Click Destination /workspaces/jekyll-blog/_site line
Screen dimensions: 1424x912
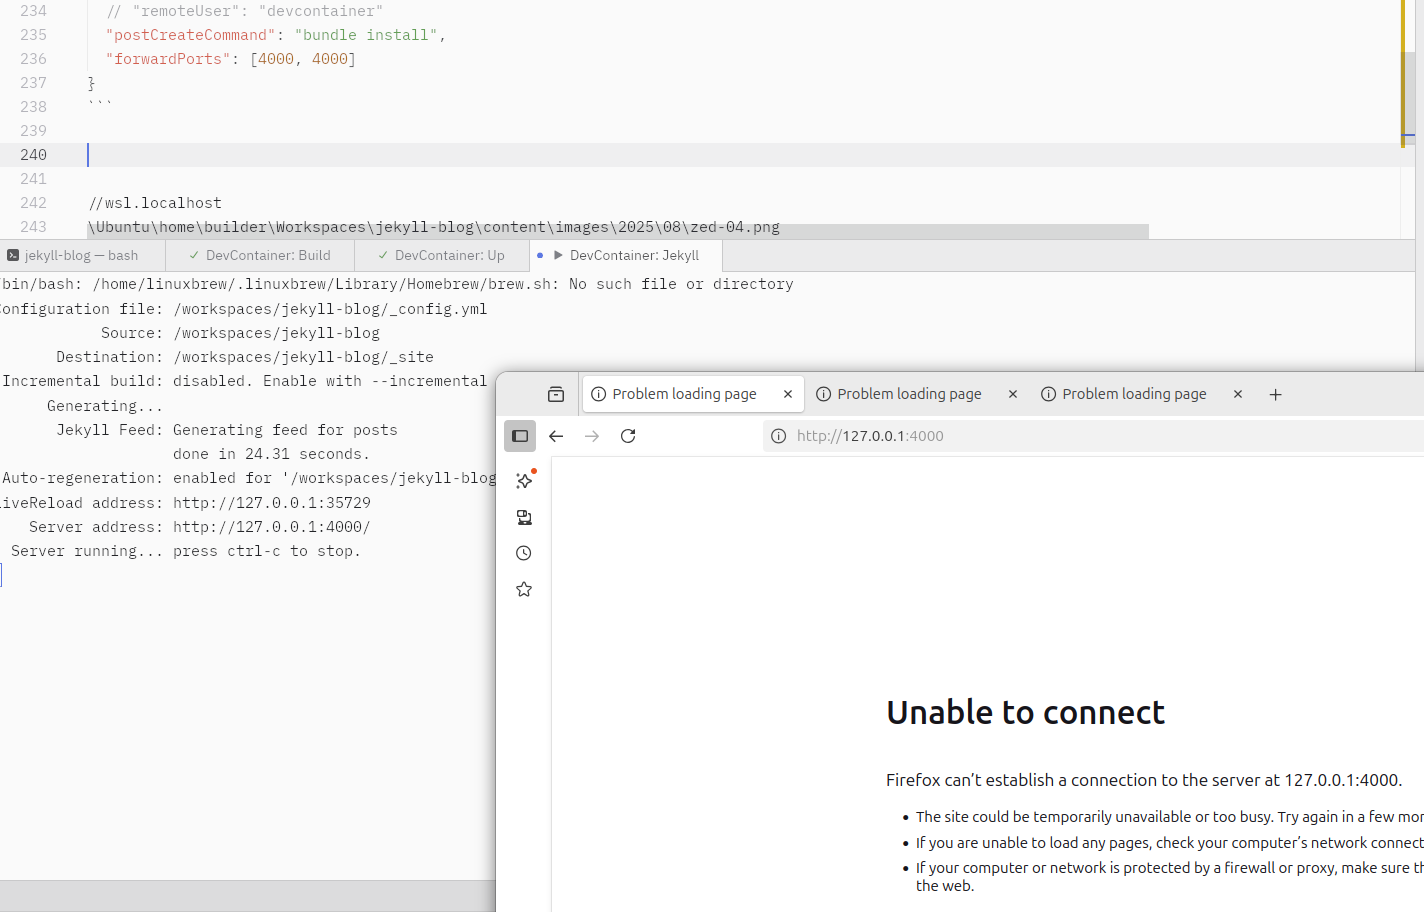245,357
